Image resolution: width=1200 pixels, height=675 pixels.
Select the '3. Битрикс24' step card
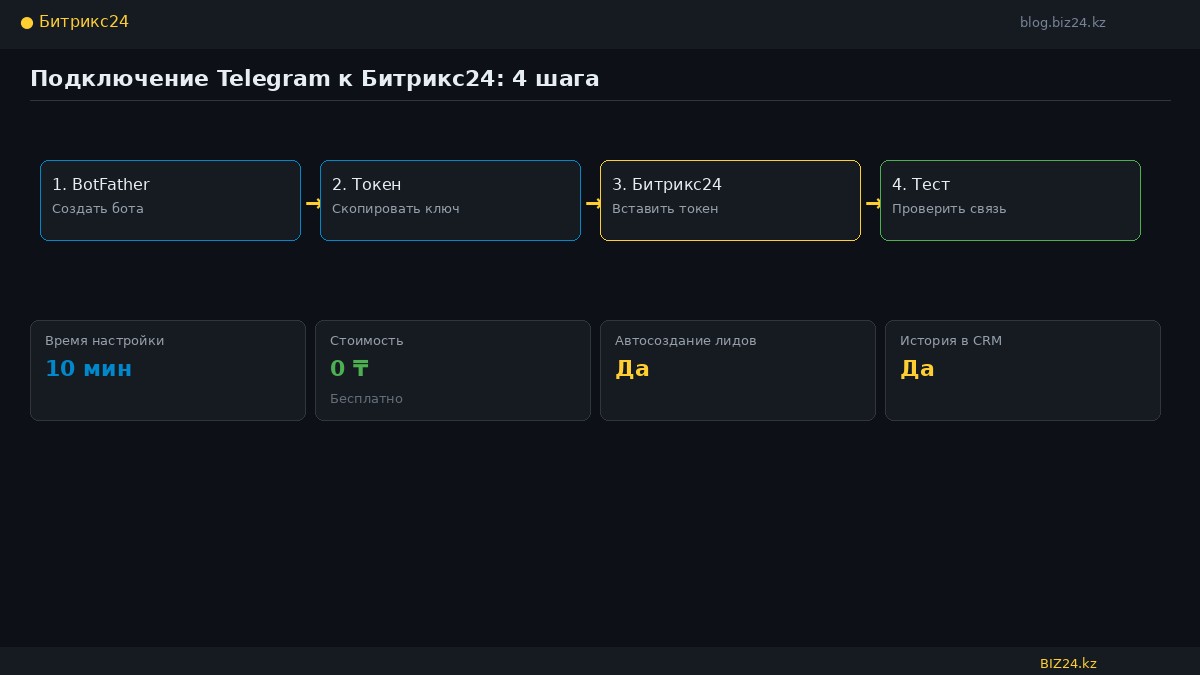730,200
